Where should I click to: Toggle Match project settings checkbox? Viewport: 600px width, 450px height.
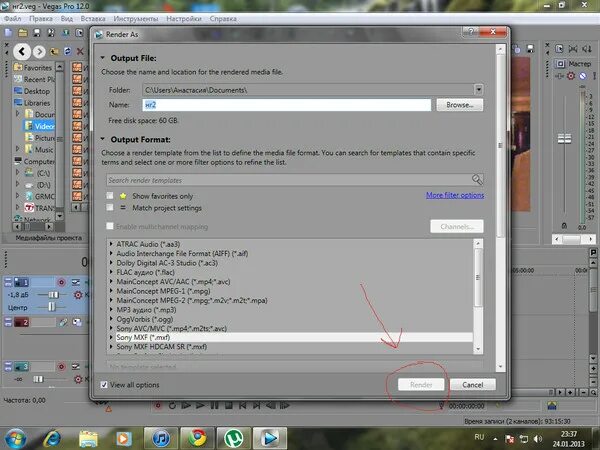click(110, 207)
